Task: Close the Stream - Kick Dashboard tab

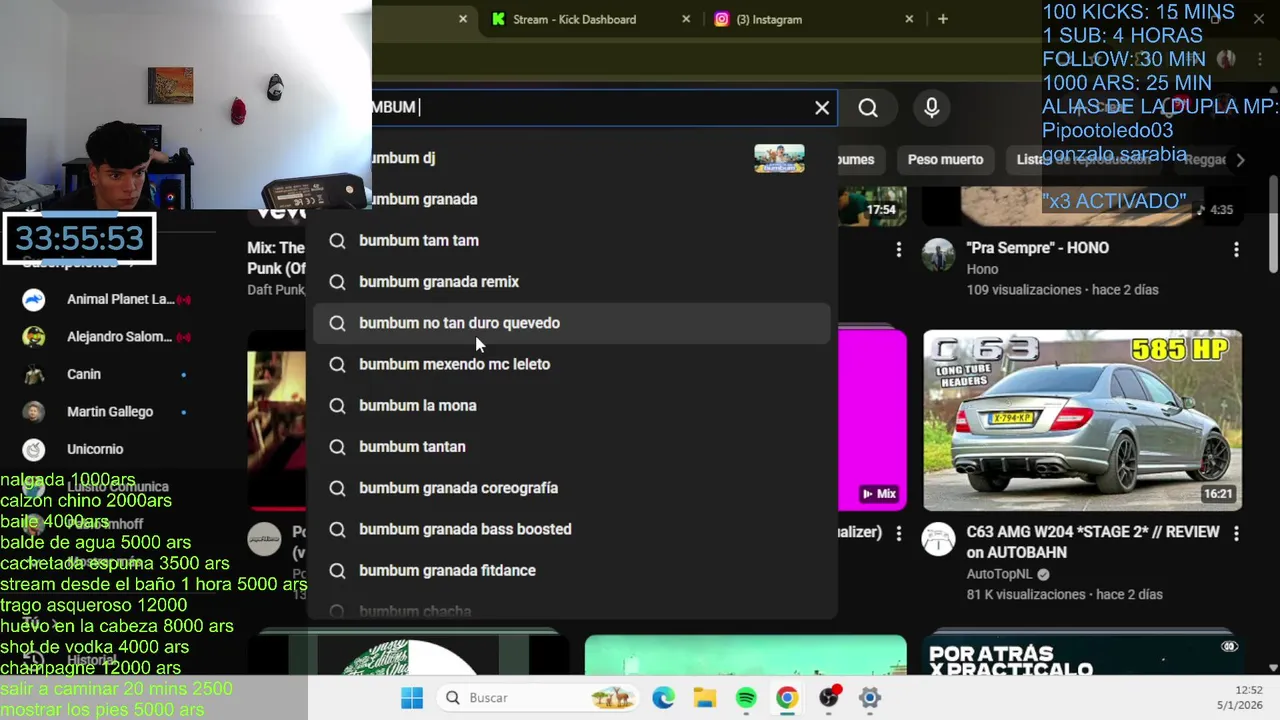Action: coord(686,19)
